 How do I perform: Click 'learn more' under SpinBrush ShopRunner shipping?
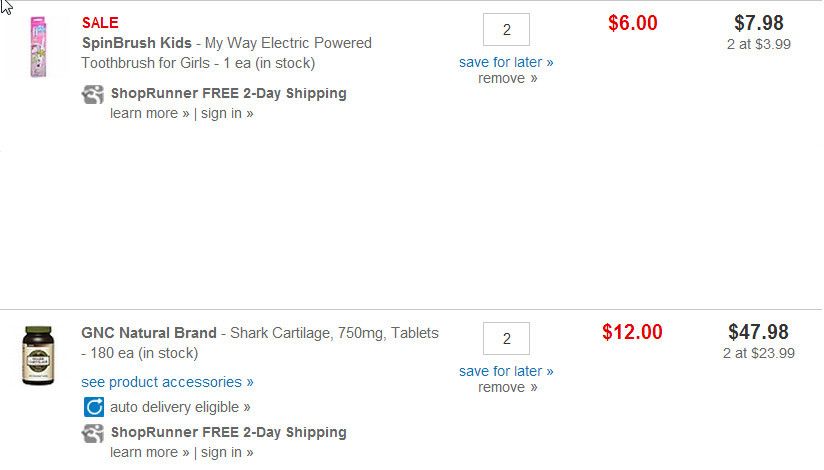pyautogui.click(x=149, y=113)
